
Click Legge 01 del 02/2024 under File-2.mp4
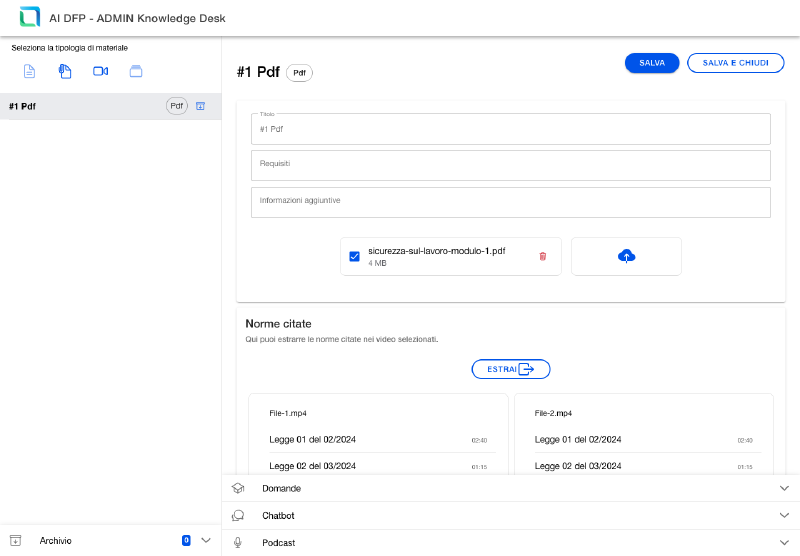pos(578,440)
